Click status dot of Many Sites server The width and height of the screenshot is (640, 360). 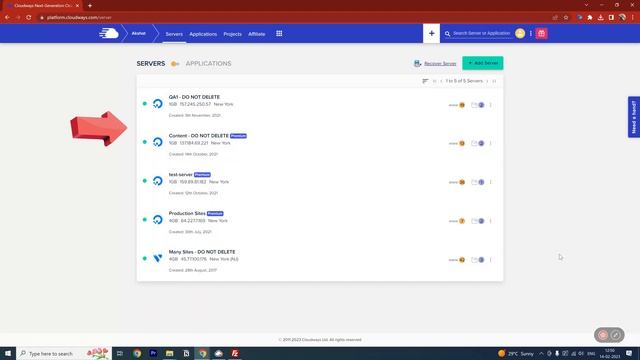(144, 258)
